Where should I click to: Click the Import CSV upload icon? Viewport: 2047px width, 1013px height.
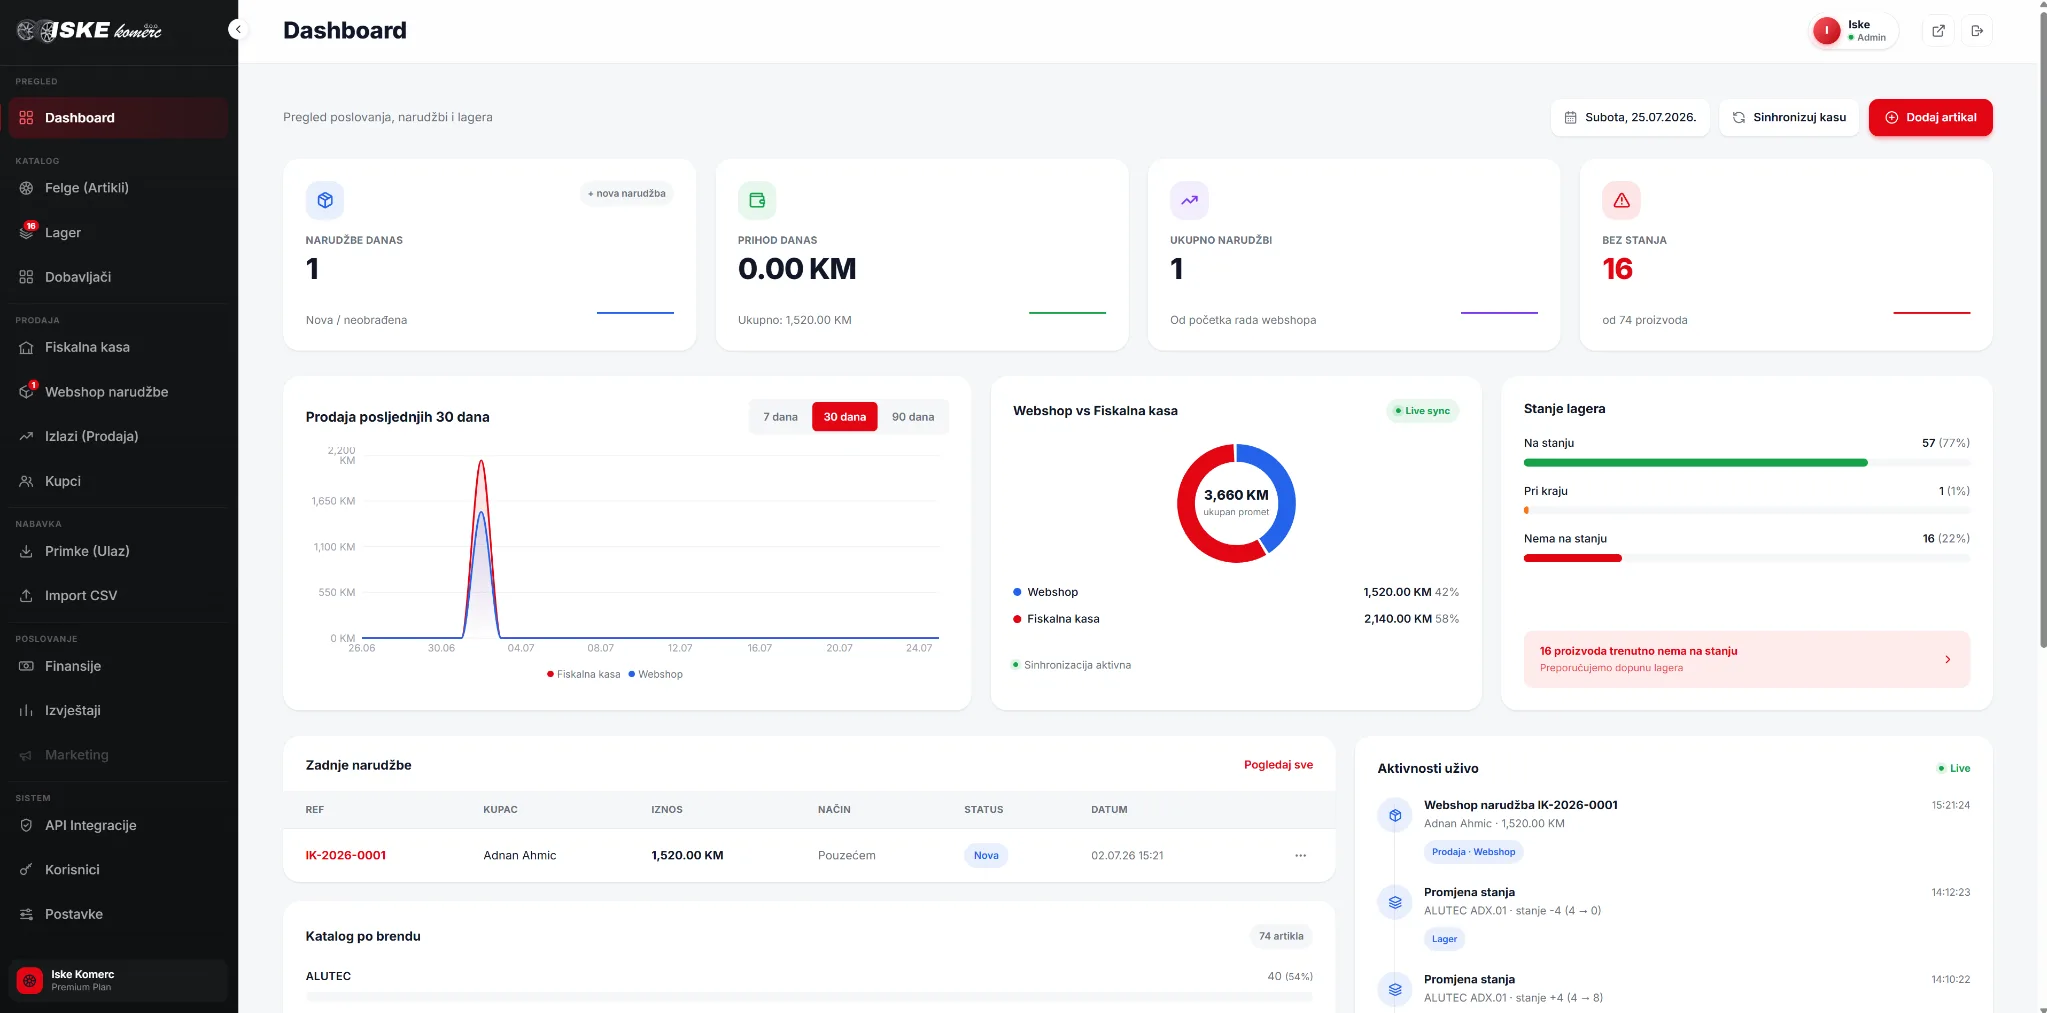tap(26, 595)
